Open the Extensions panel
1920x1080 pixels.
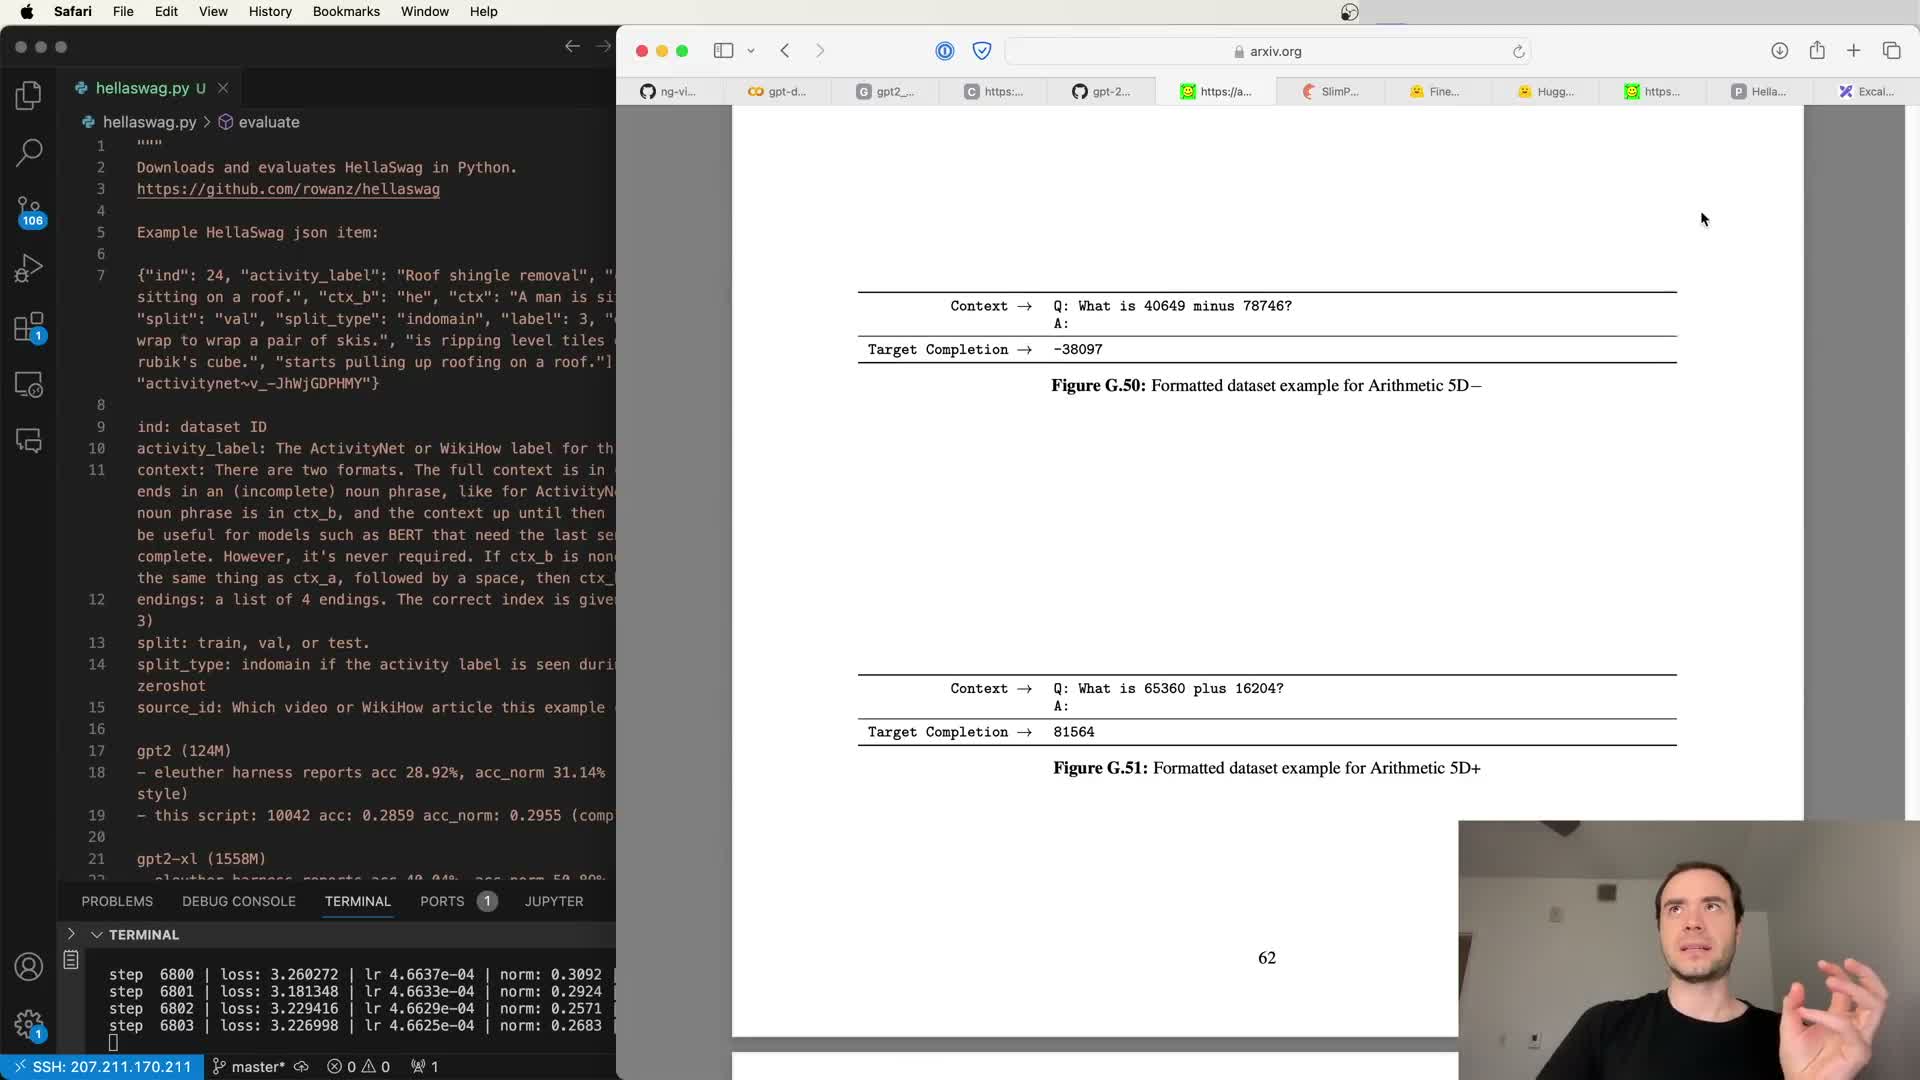click(29, 326)
